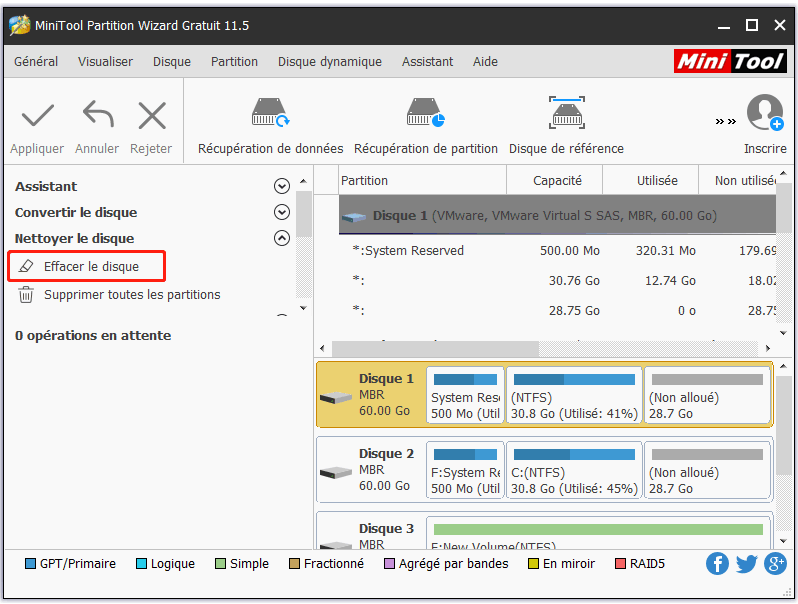The height and width of the screenshot is (604, 798).
Task: Select Disque 3 green volume block
Action: click(598, 533)
